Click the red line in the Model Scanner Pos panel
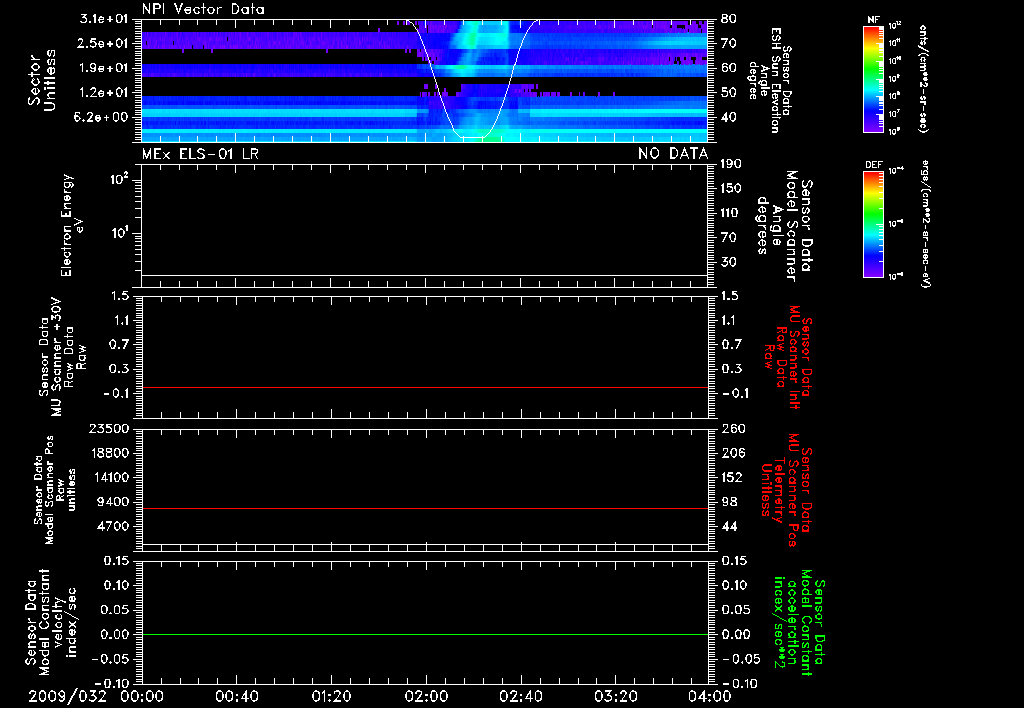The width and height of the screenshot is (1024, 708). coord(424,508)
